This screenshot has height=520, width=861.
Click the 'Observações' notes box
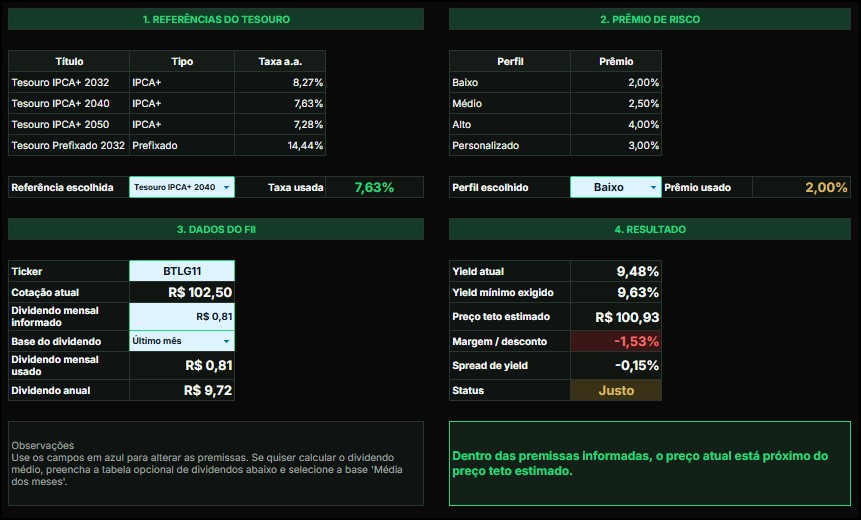click(216, 463)
